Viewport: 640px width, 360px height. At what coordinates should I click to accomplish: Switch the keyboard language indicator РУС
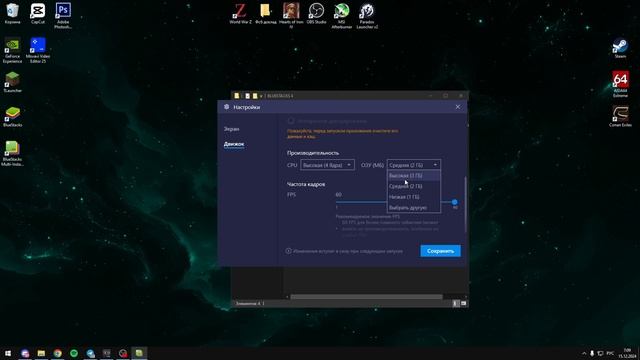pyautogui.click(x=610, y=353)
